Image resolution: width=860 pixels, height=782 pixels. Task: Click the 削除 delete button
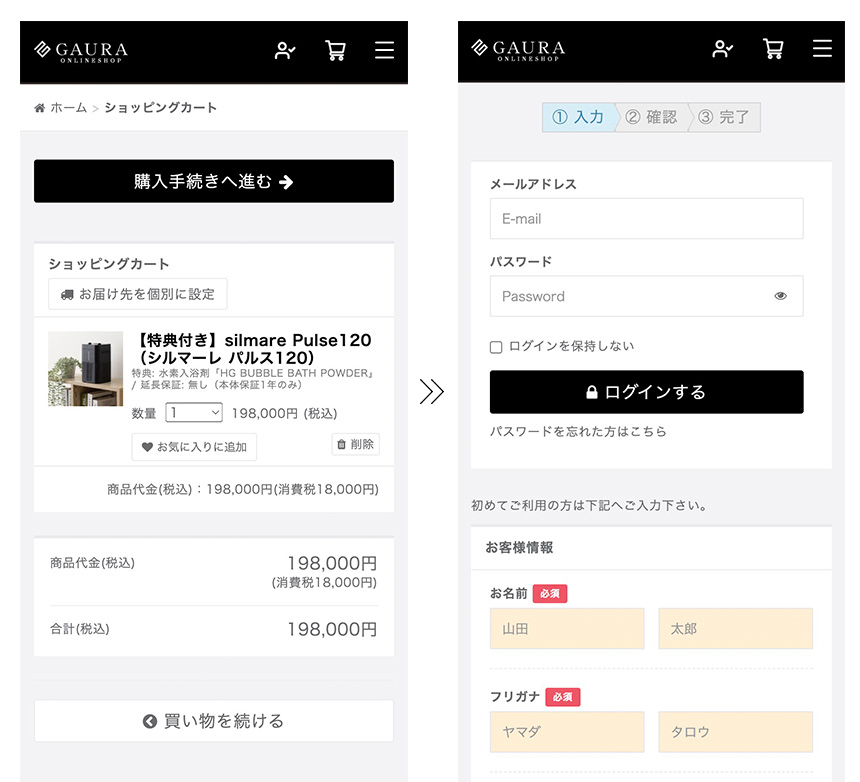pos(355,444)
